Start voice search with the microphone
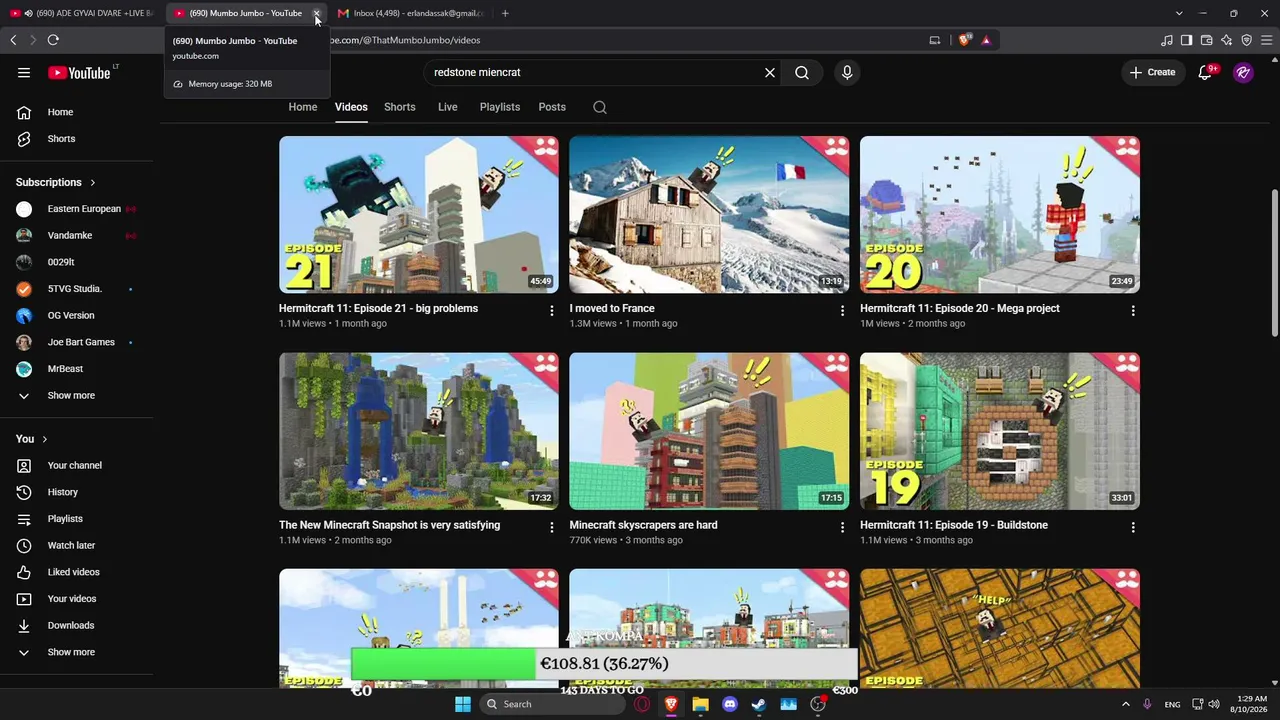The image size is (1280, 720). point(847,72)
